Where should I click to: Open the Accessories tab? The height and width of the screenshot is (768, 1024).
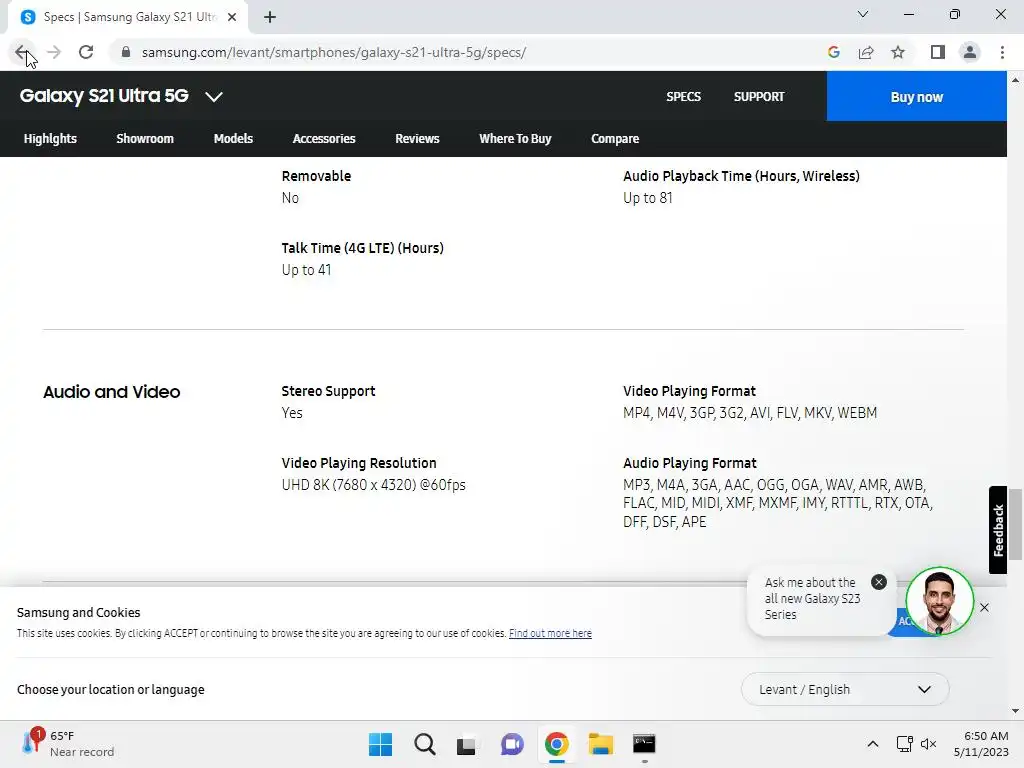(324, 138)
